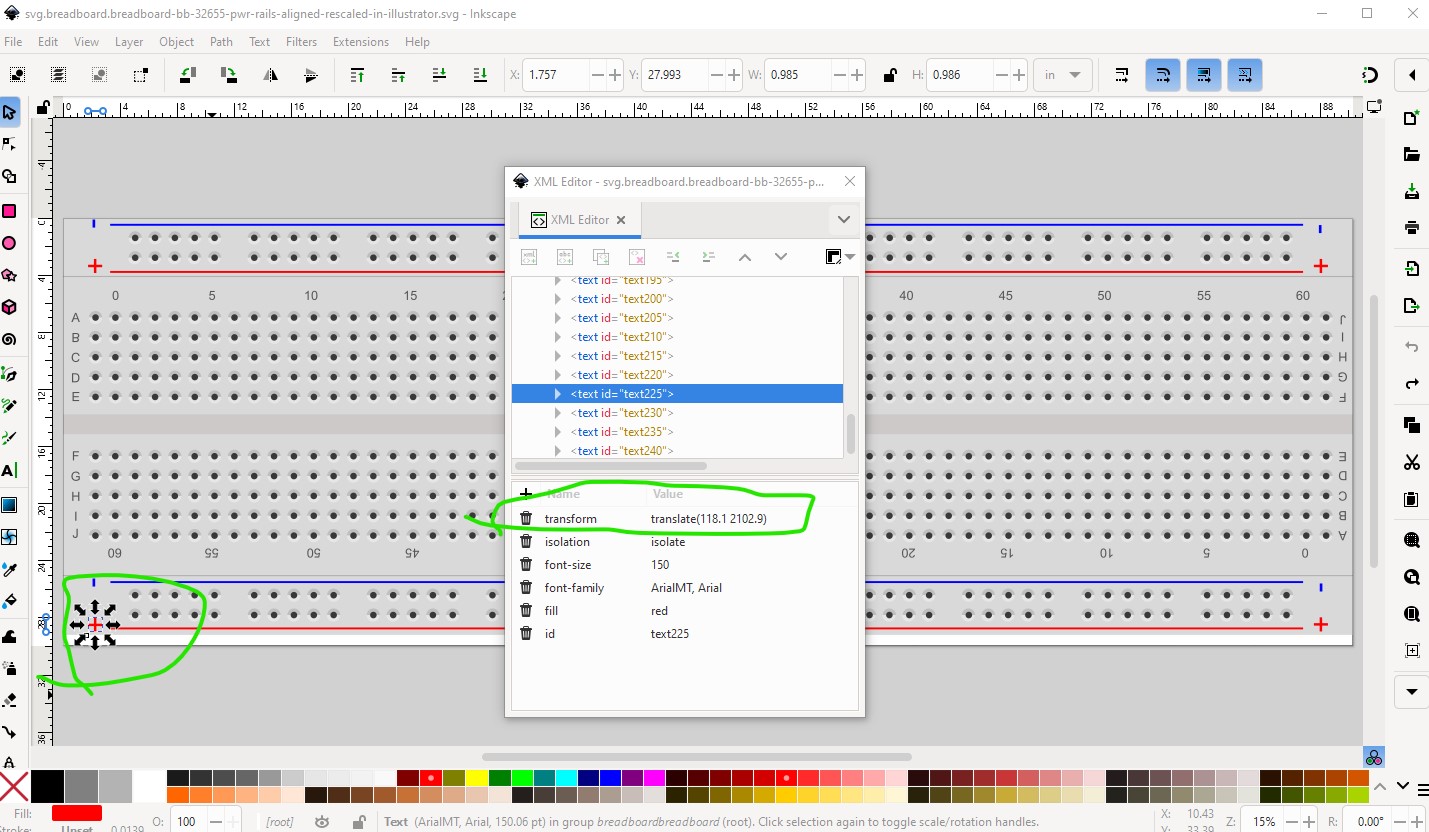Rotate selection 90° counter-clockwise

click(x=187, y=75)
